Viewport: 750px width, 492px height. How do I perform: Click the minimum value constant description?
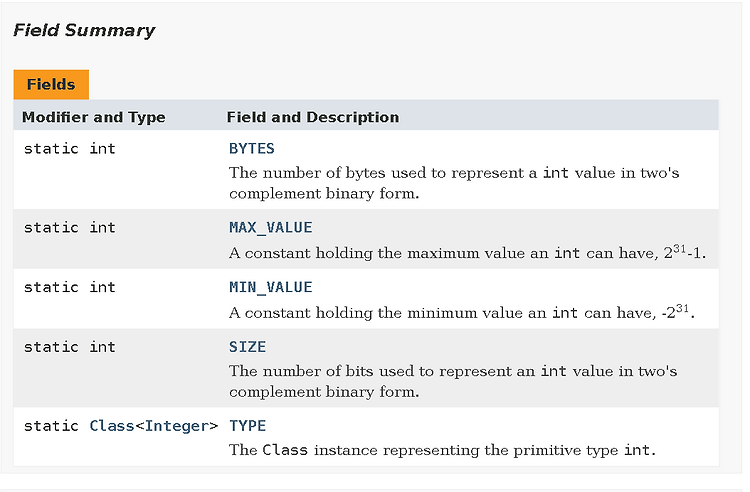462,312
